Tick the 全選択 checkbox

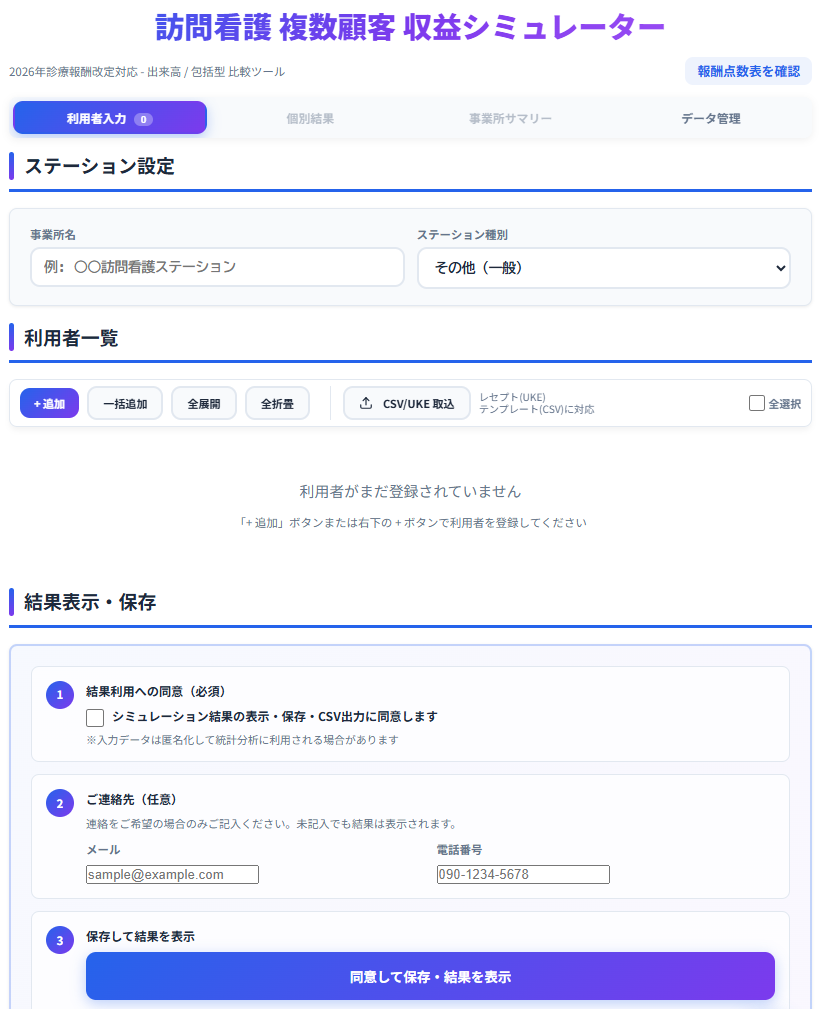[x=757, y=403]
